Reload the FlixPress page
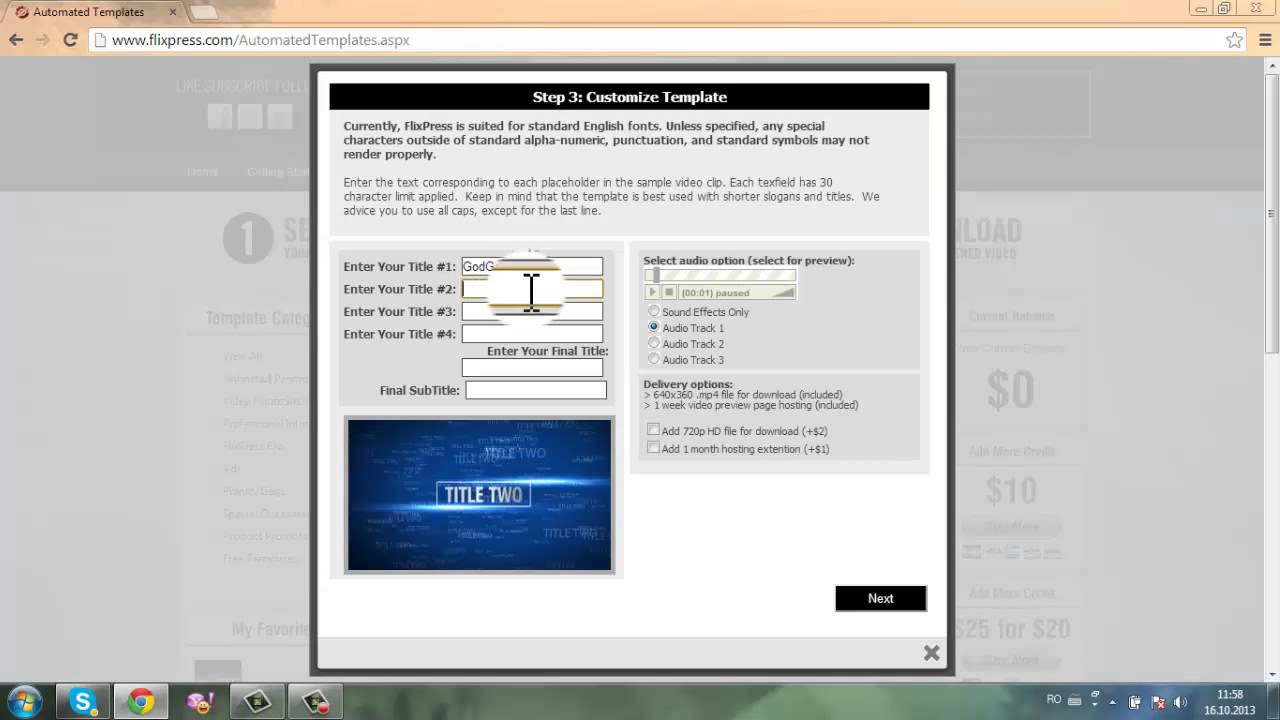Viewport: 1280px width, 720px height. (70, 40)
